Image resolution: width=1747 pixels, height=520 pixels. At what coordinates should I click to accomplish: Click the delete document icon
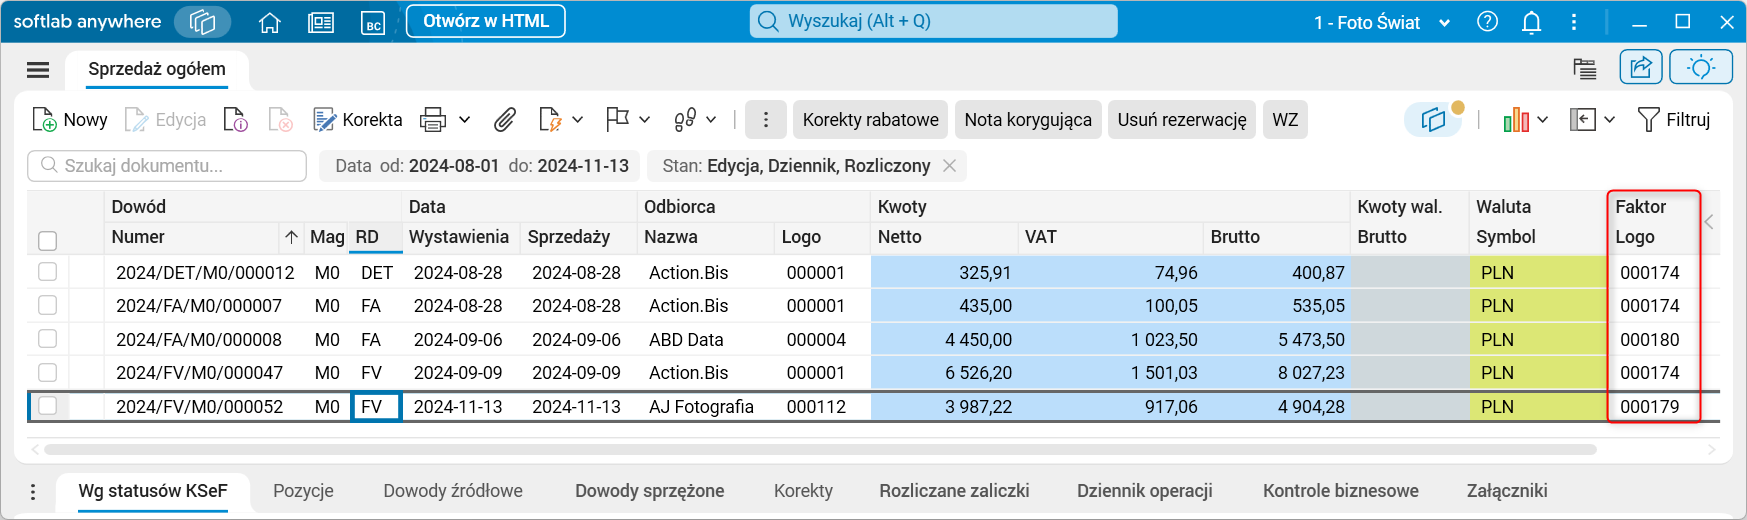coord(281,120)
